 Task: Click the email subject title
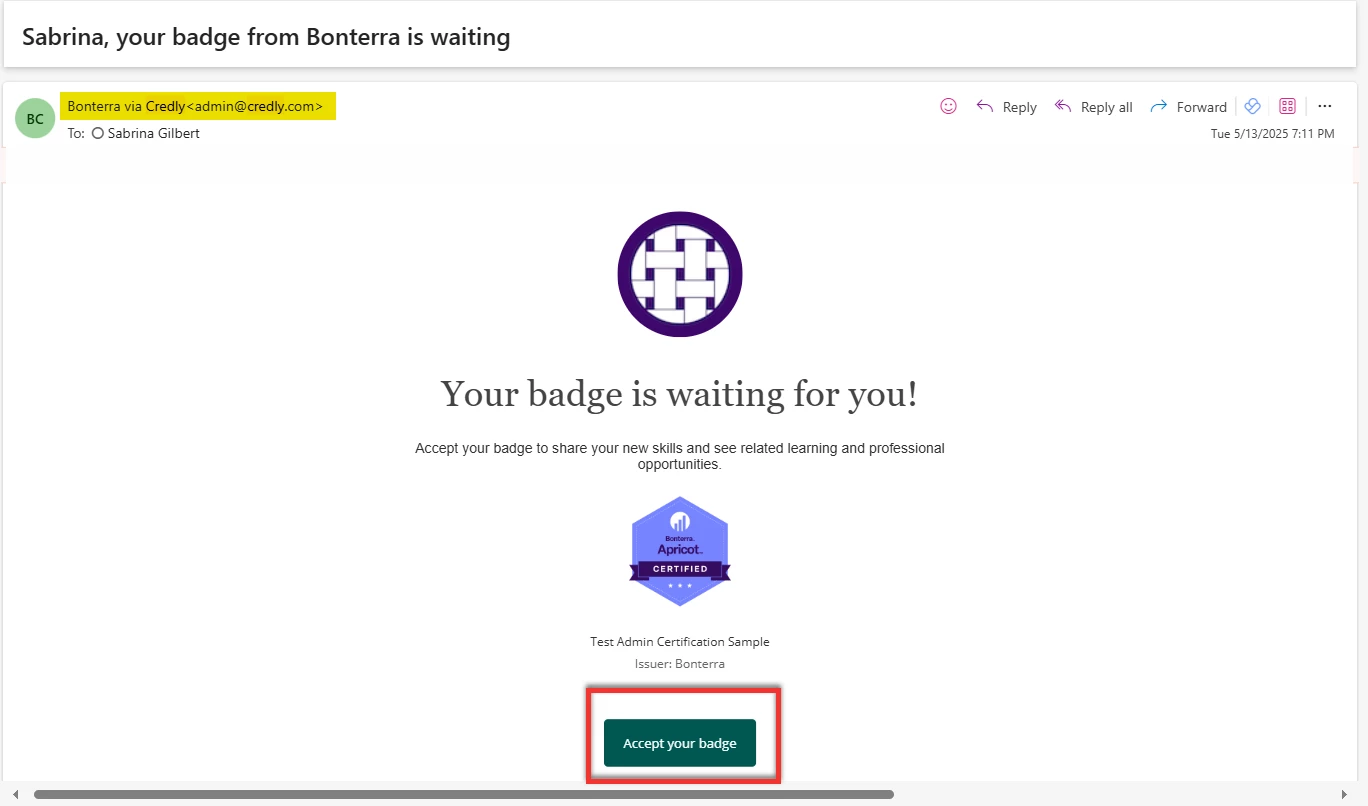point(266,37)
